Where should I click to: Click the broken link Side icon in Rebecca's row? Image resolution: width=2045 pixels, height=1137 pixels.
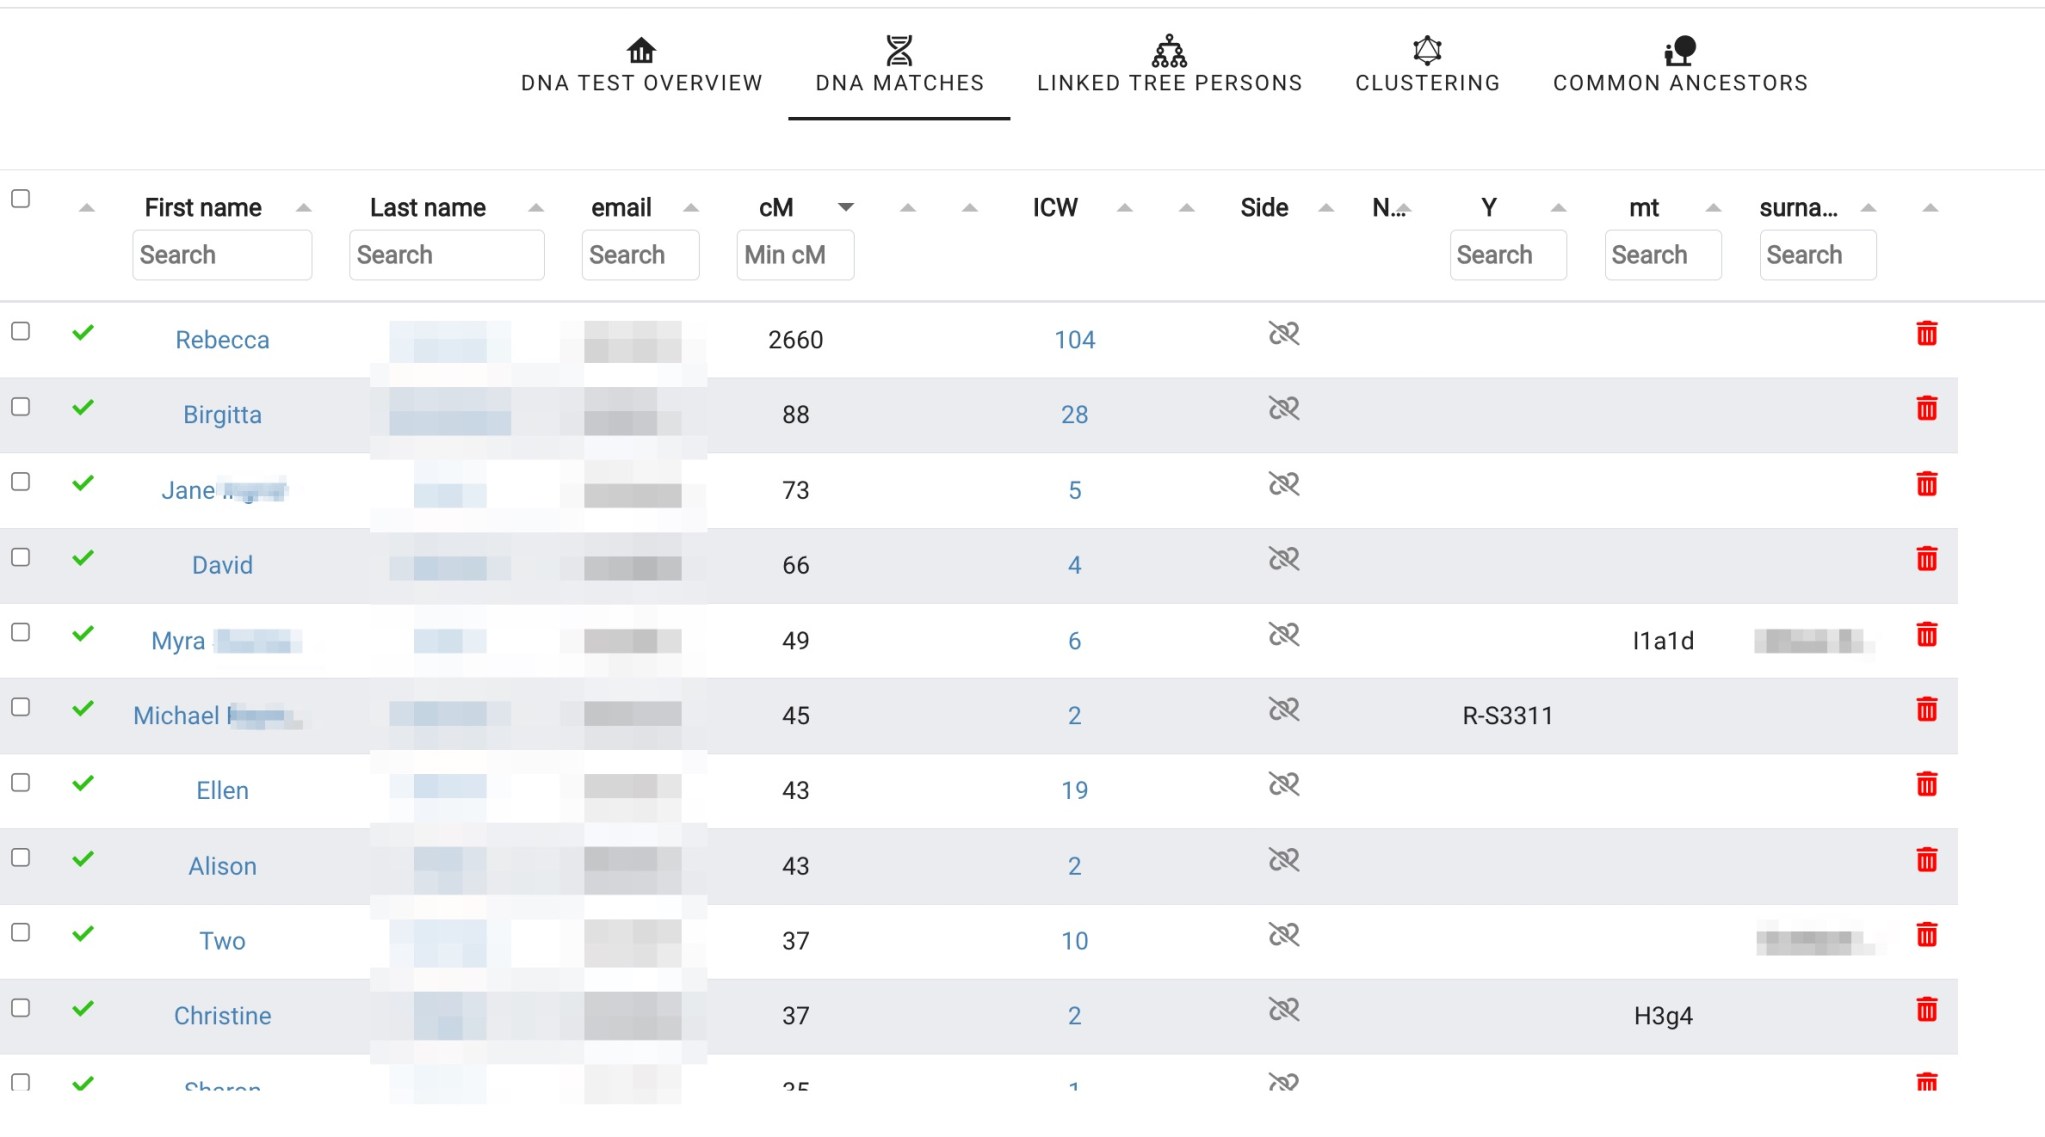coord(1282,334)
